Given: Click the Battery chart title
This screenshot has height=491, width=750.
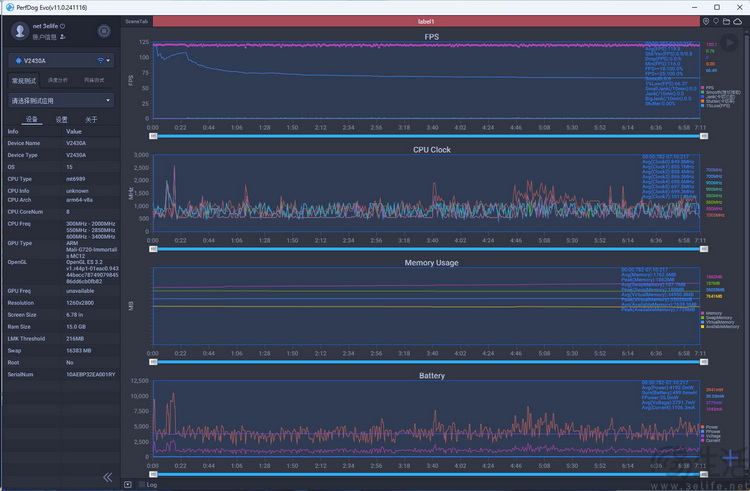Looking at the screenshot, I should coord(431,375).
